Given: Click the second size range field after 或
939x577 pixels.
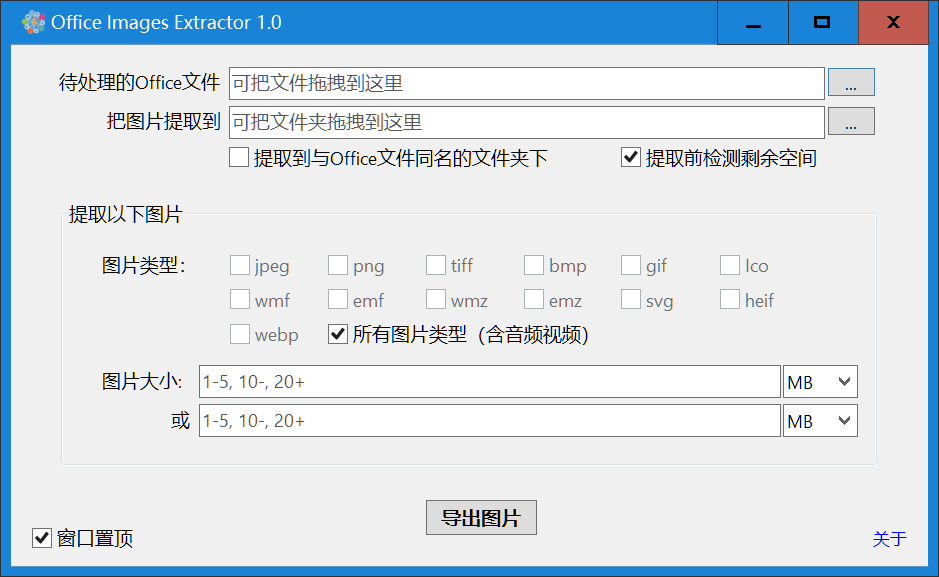Looking at the screenshot, I should (x=490, y=421).
